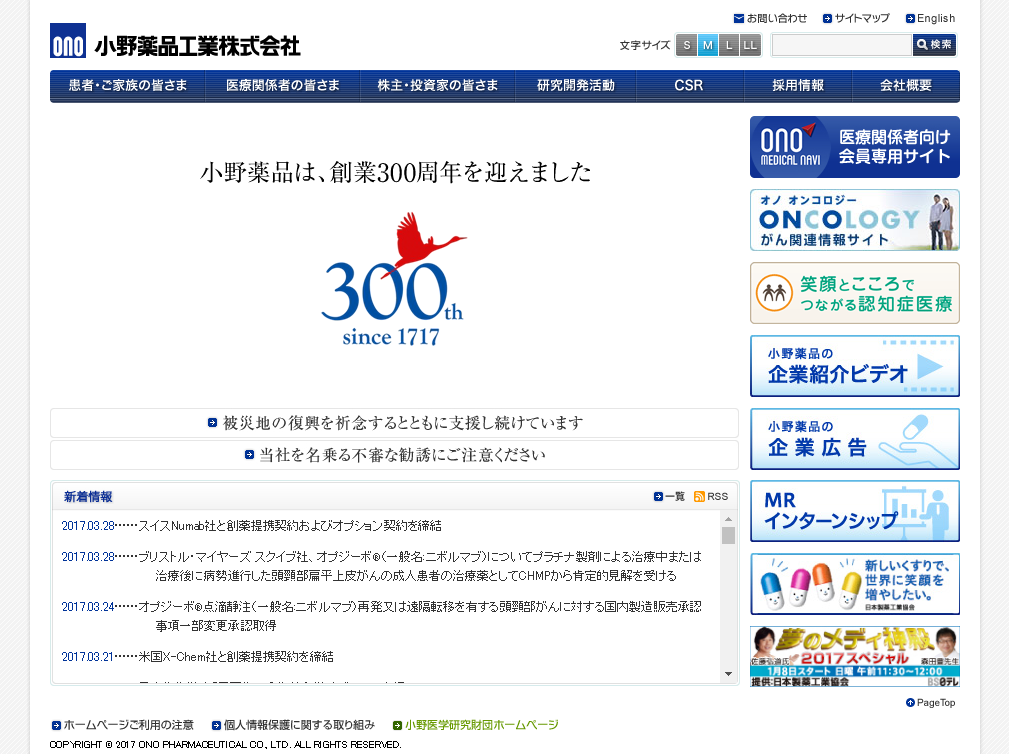Open the 夢のメディ神殿 2017 banner

[855, 657]
